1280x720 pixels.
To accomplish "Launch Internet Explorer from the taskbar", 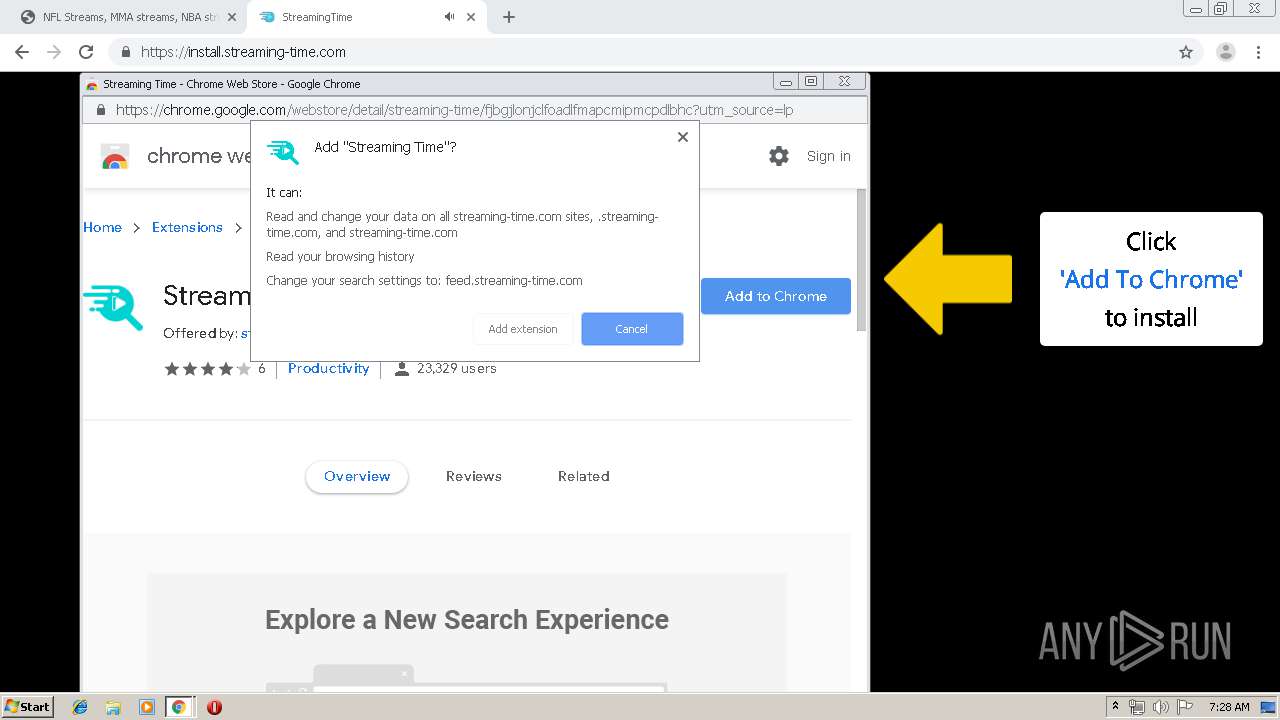I will pyautogui.click(x=80, y=707).
